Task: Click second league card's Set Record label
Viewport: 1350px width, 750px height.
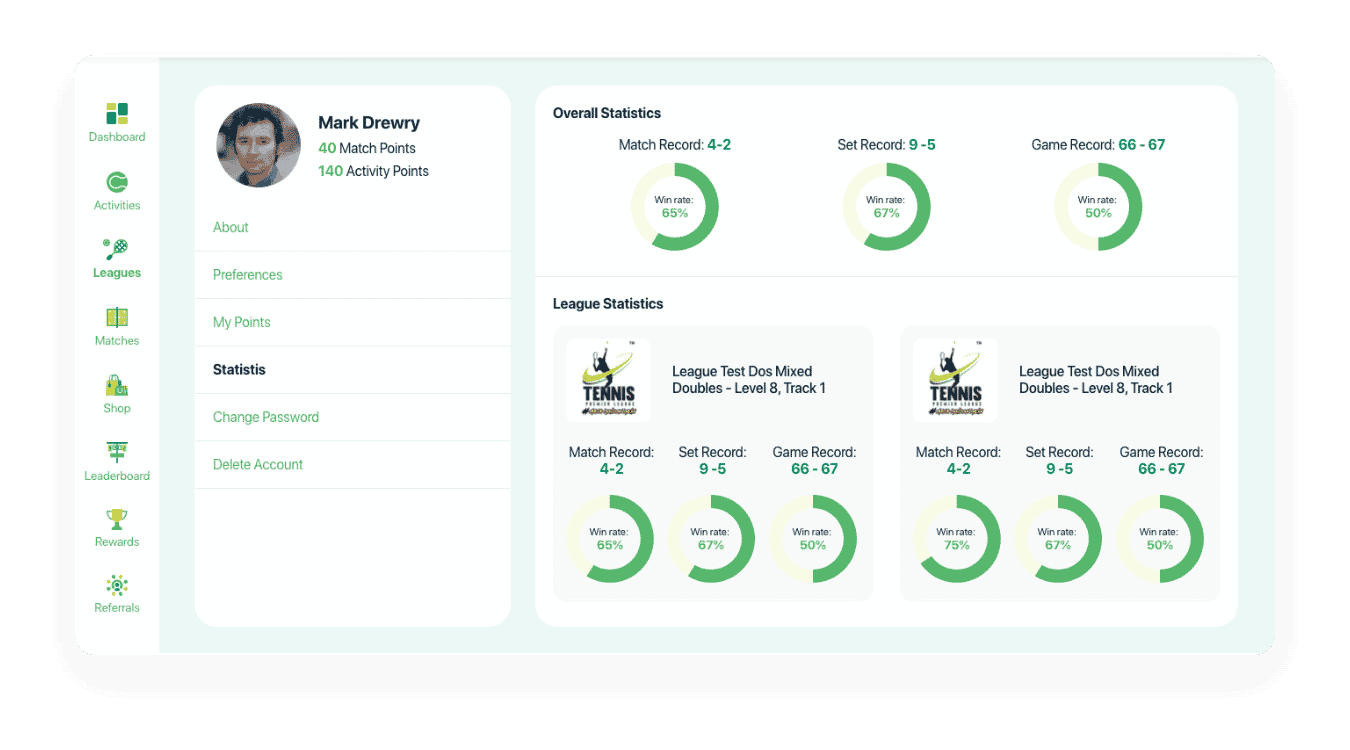Action: pyautogui.click(x=1059, y=452)
